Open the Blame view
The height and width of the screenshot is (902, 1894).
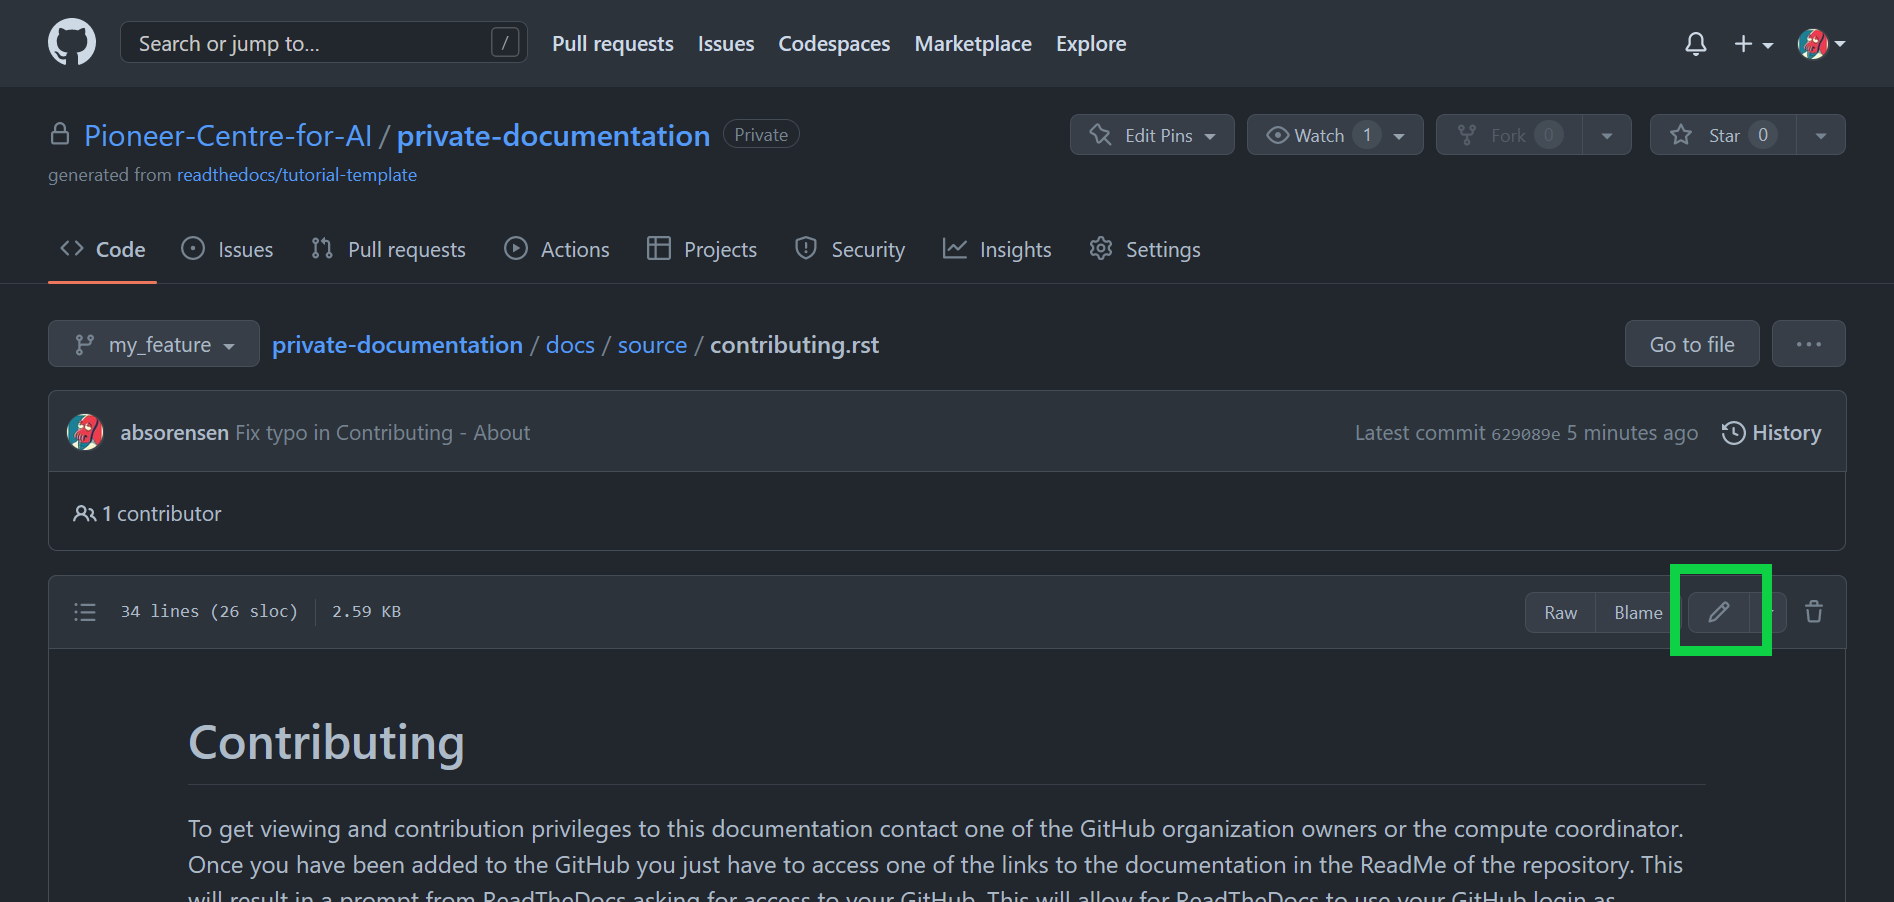point(1638,613)
